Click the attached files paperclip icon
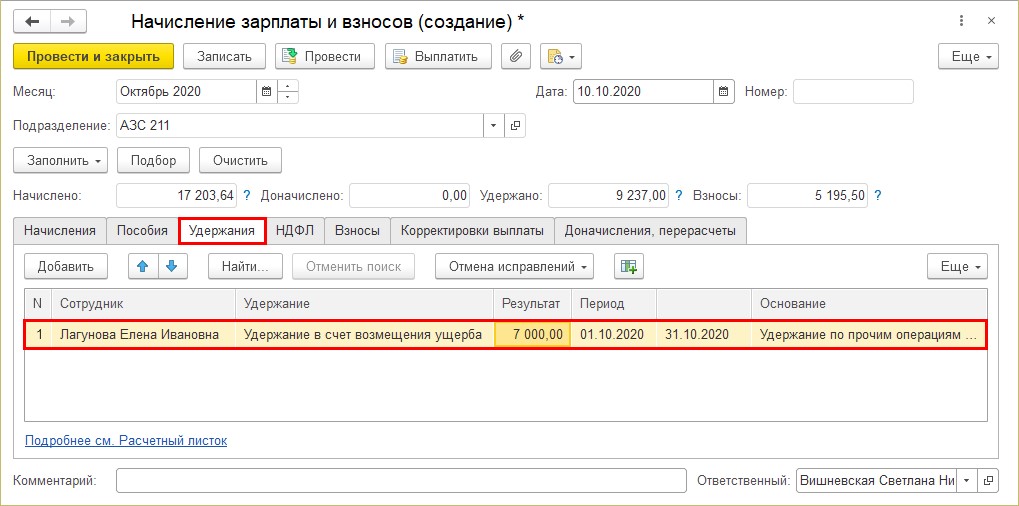Image resolution: width=1019 pixels, height=506 pixels. [515, 56]
